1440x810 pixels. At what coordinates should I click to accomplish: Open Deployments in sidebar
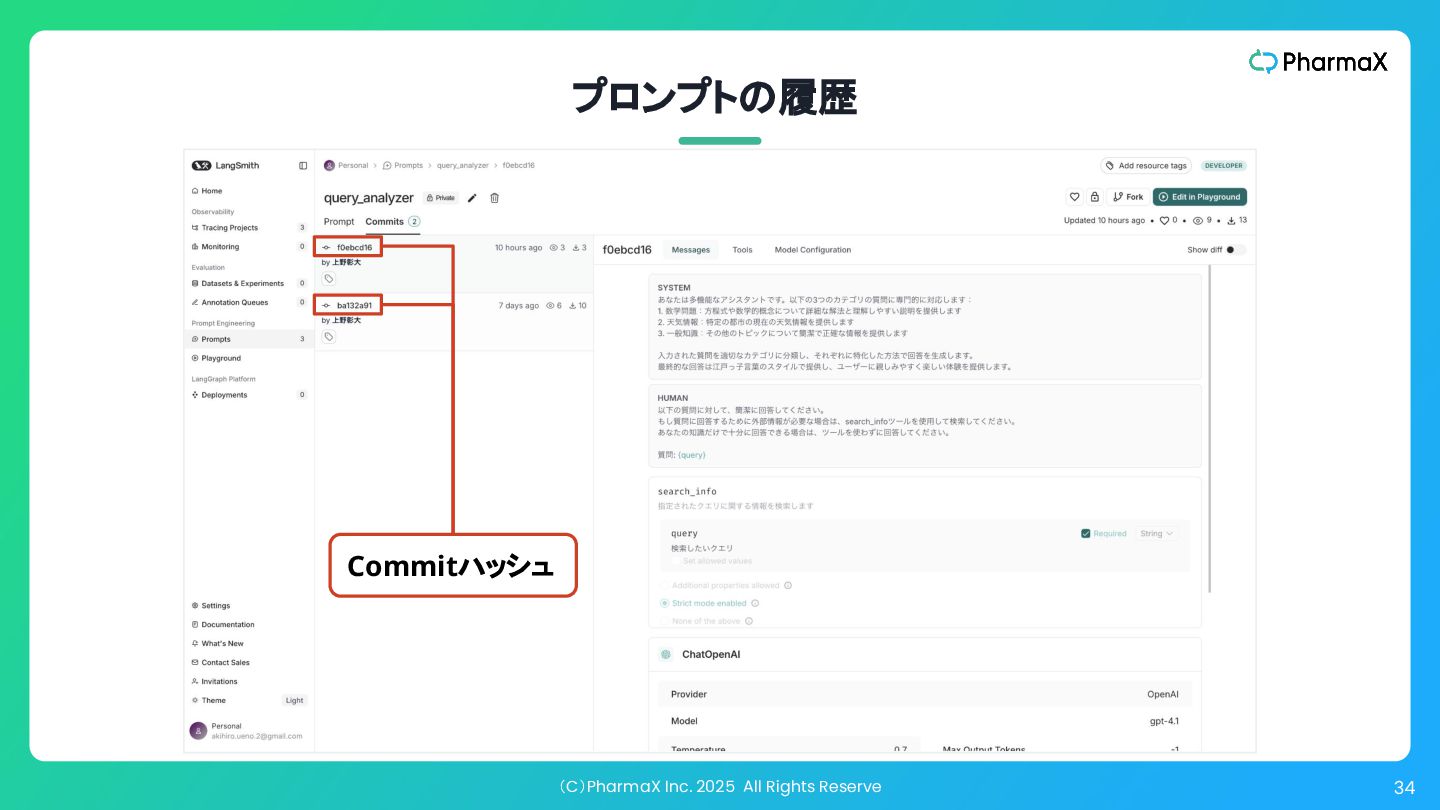(x=249, y=395)
